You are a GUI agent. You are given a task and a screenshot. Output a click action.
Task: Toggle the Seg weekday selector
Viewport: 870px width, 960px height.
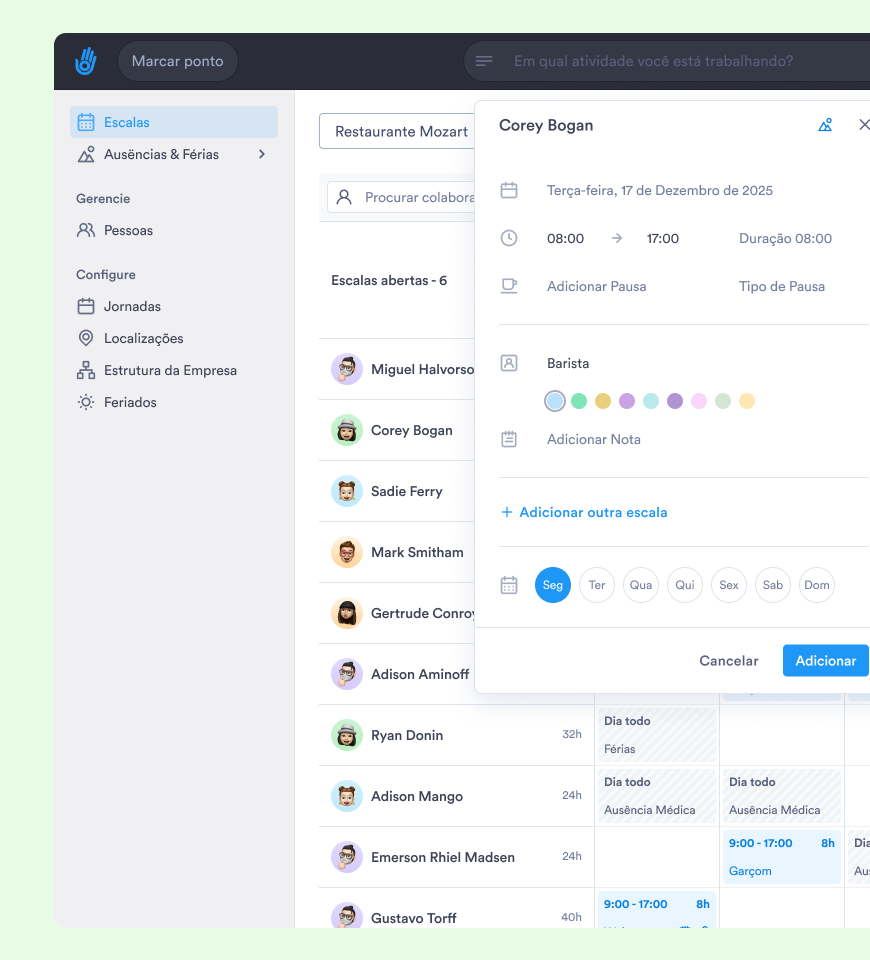(x=553, y=585)
